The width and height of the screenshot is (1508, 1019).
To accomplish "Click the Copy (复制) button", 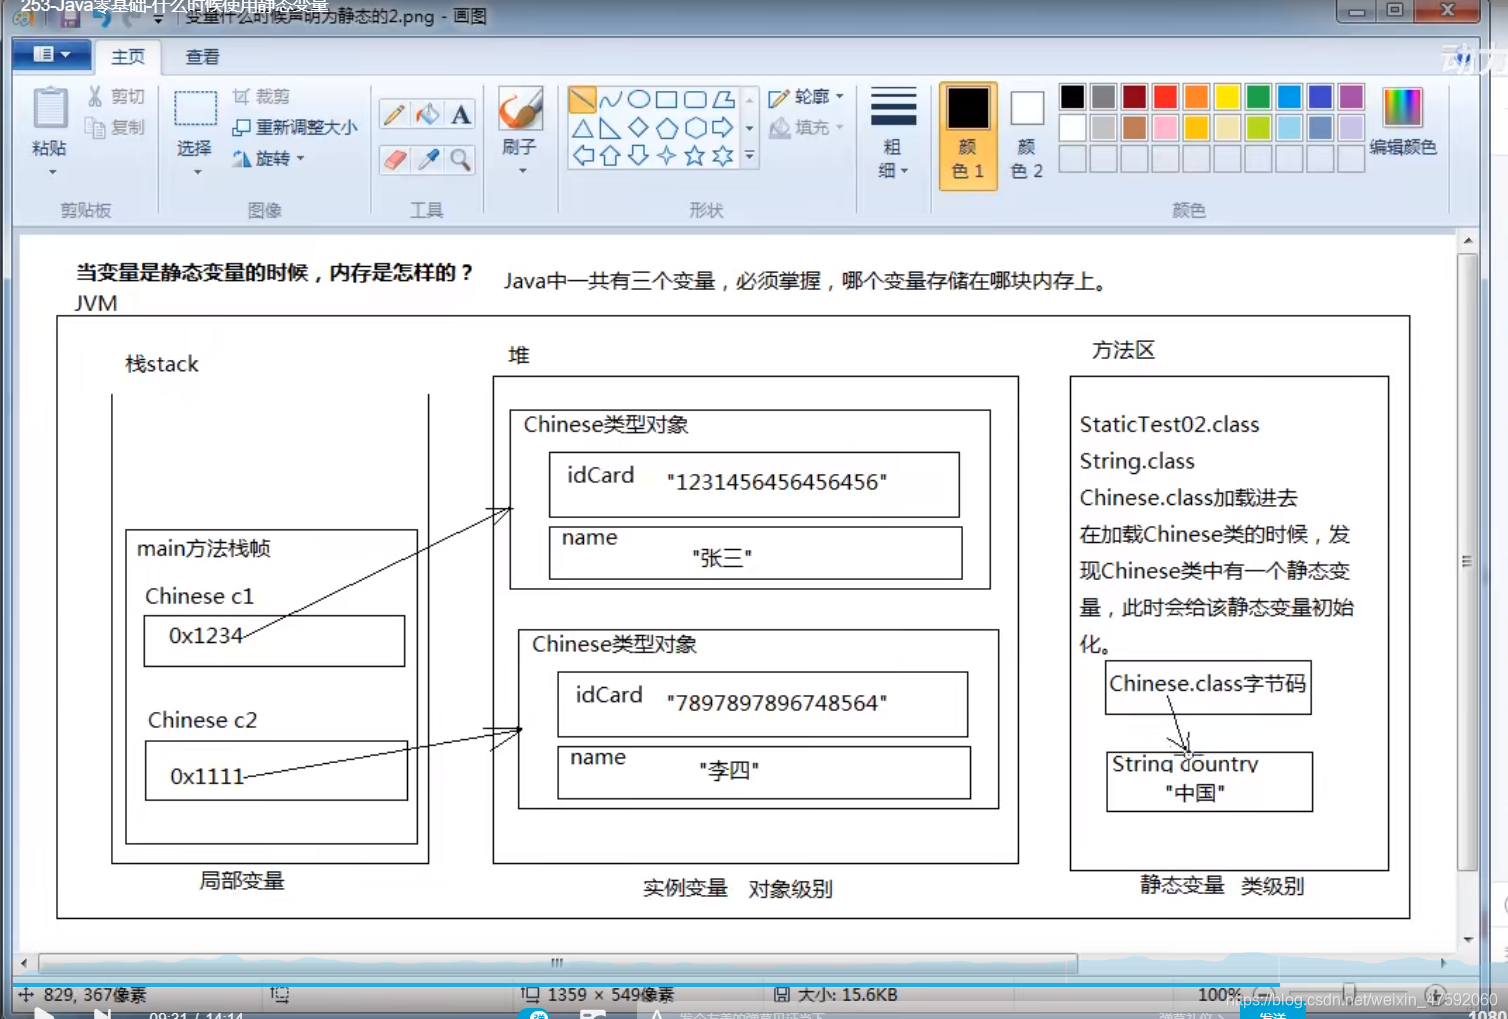I will click(x=116, y=128).
